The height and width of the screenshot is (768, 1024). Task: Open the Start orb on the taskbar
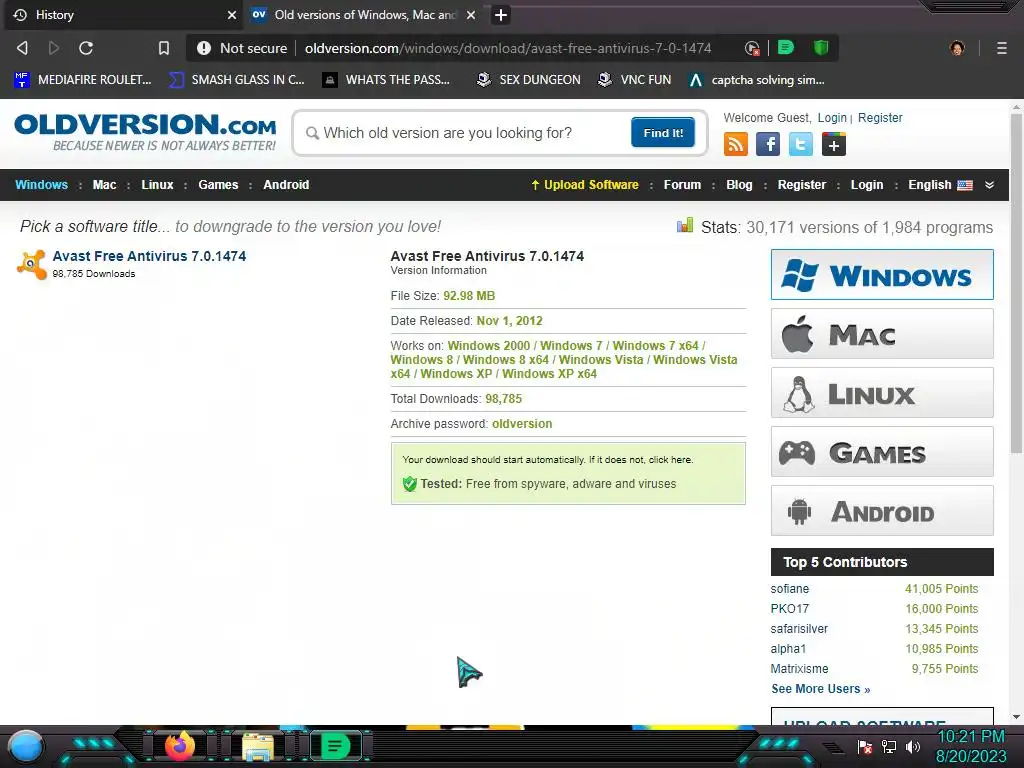coord(26,746)
